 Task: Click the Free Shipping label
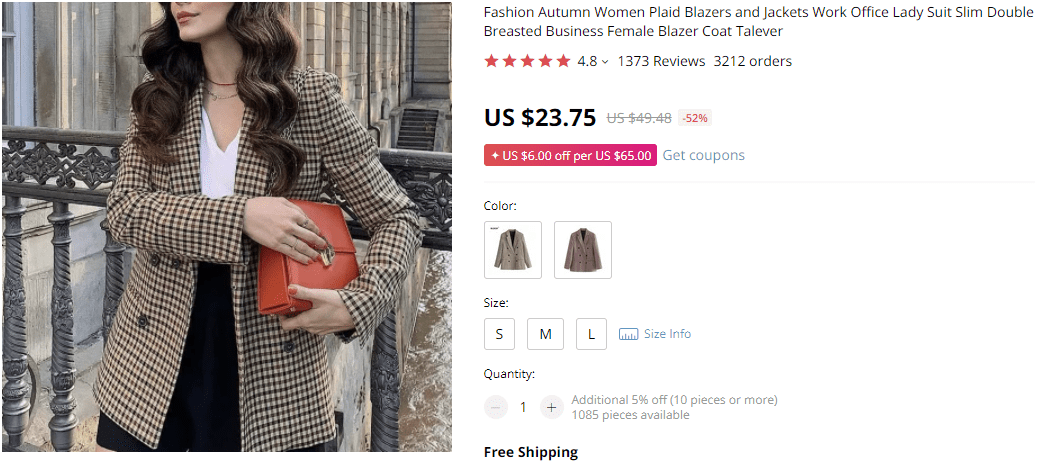(x=531, y=452)
